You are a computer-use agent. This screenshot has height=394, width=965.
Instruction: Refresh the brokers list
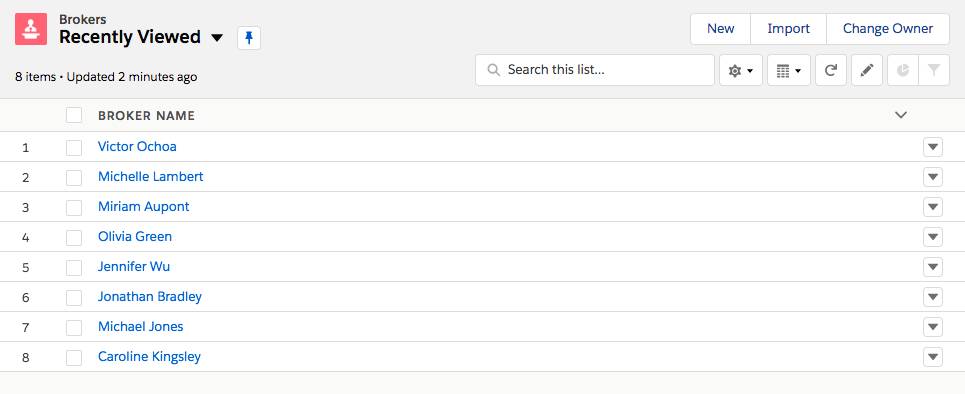click(831, 70)
